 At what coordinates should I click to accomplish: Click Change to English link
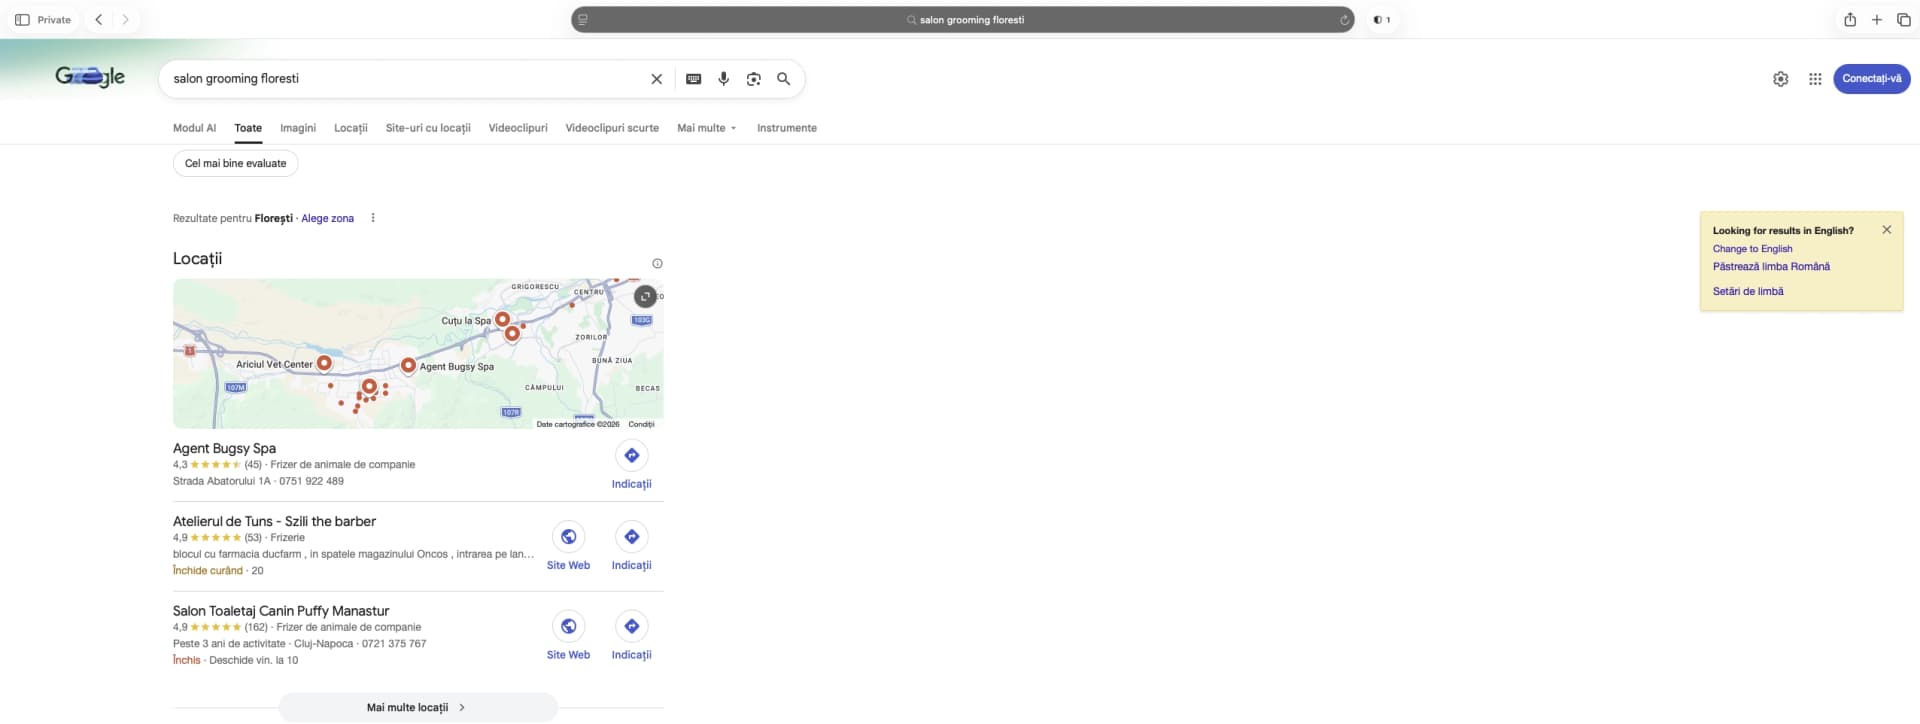click(x=1752, y=249)
